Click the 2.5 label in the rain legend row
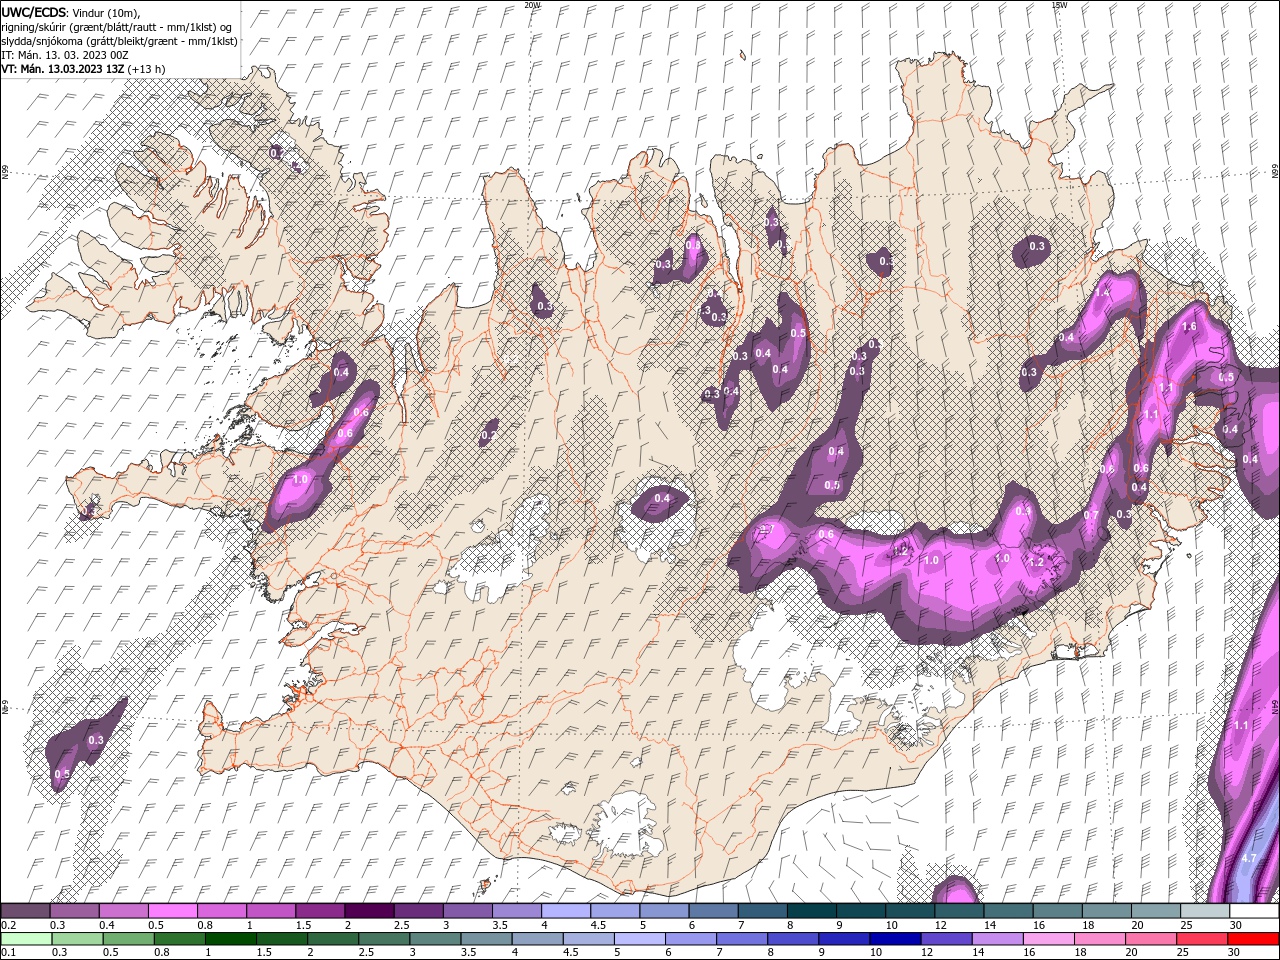The image size is (1280, 960). pos(366,952)
